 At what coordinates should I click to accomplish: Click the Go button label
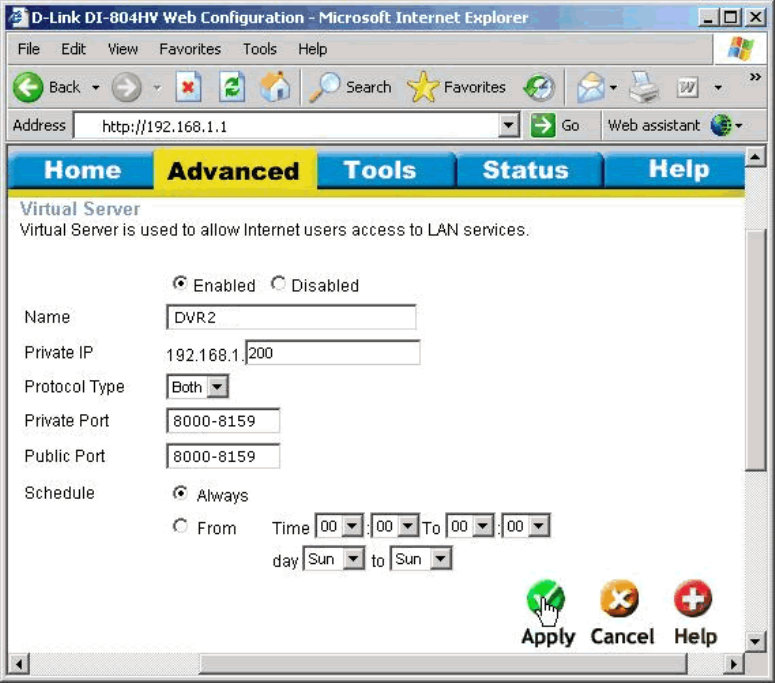570,126
